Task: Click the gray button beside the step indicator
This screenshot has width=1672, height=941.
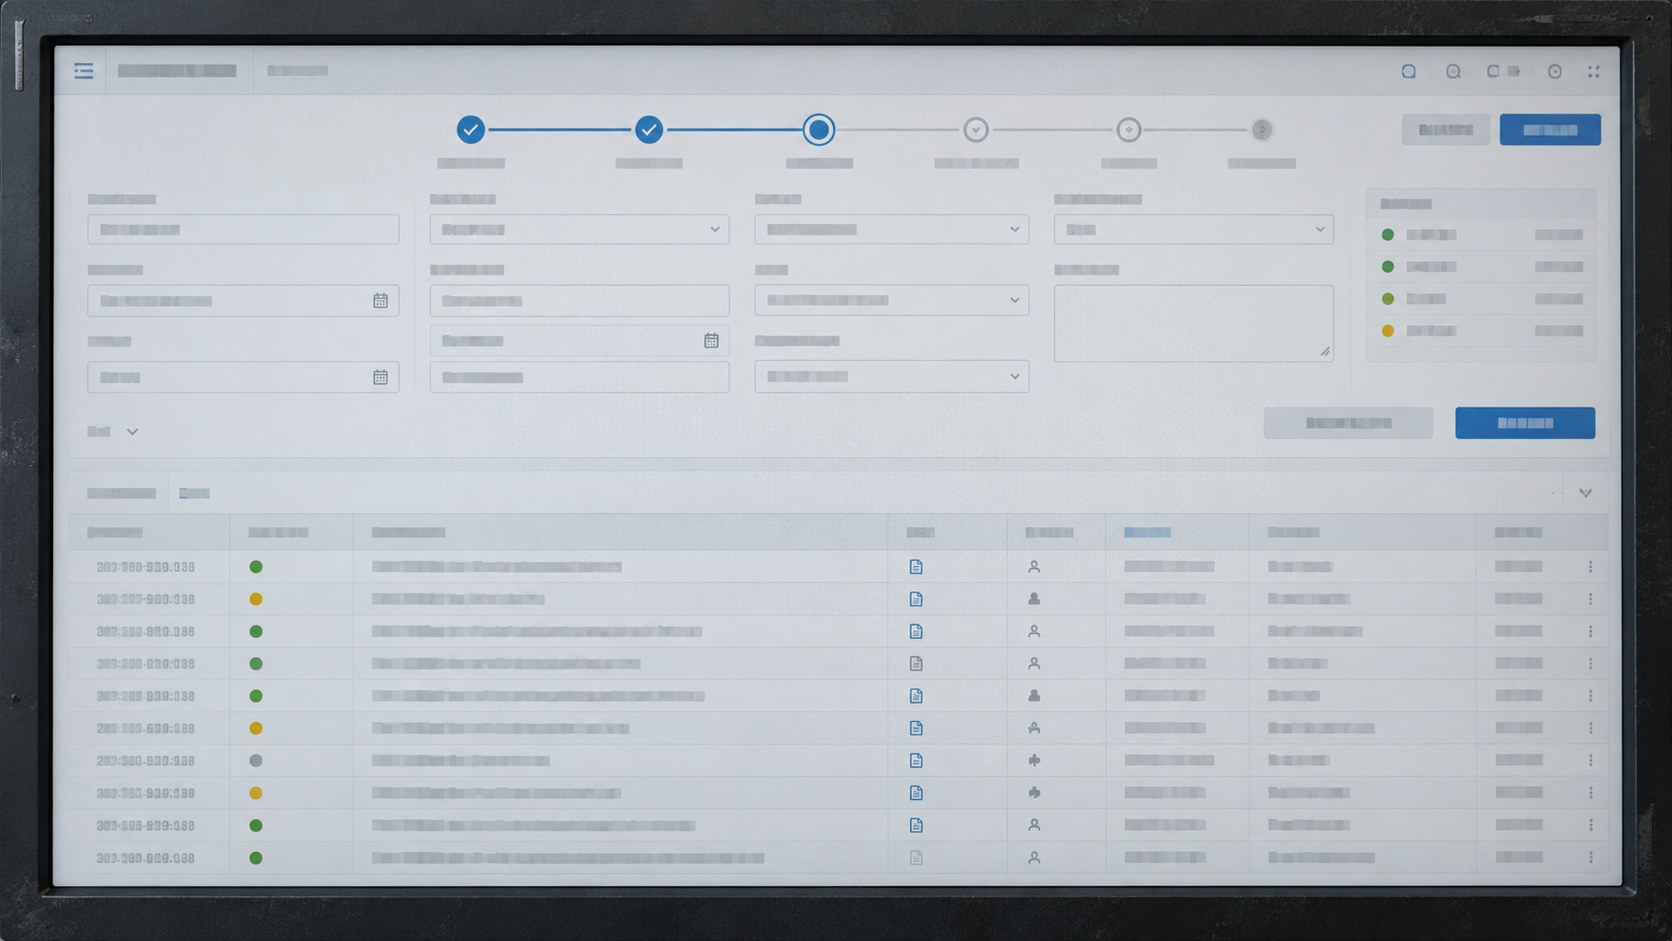Action: 1445,130
